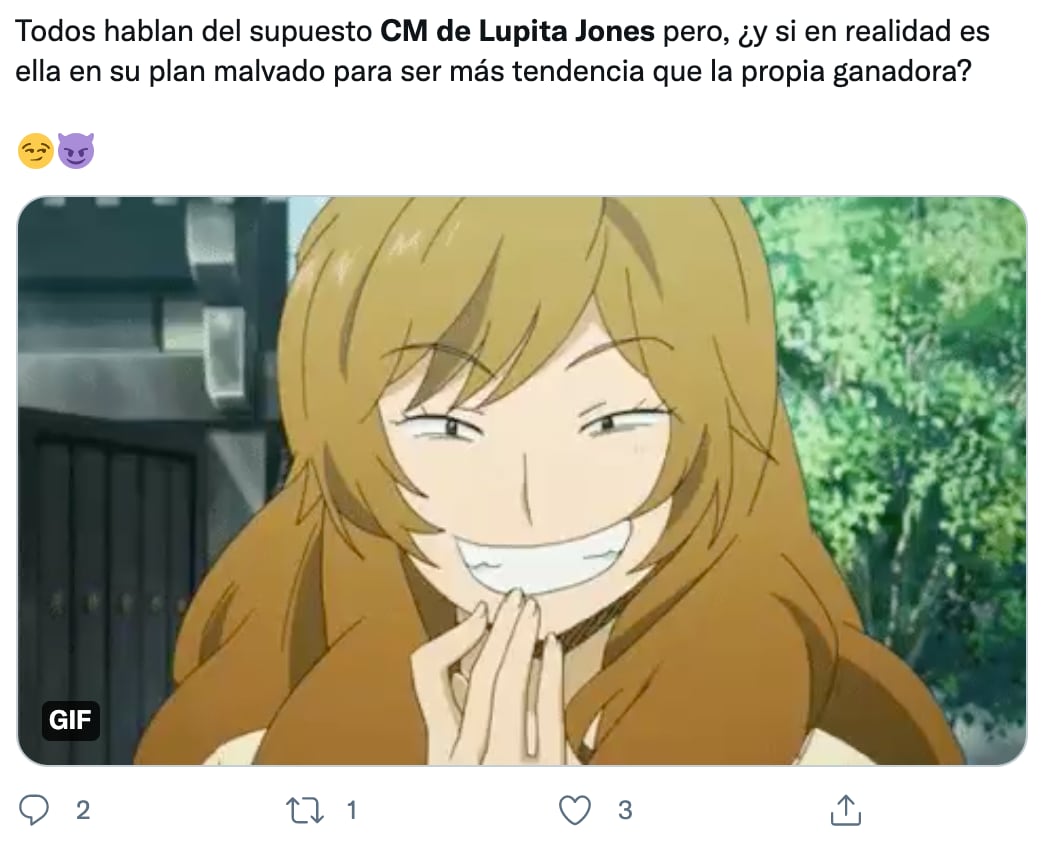
Task: View the like count showing 3
Action: coord(625,810)
